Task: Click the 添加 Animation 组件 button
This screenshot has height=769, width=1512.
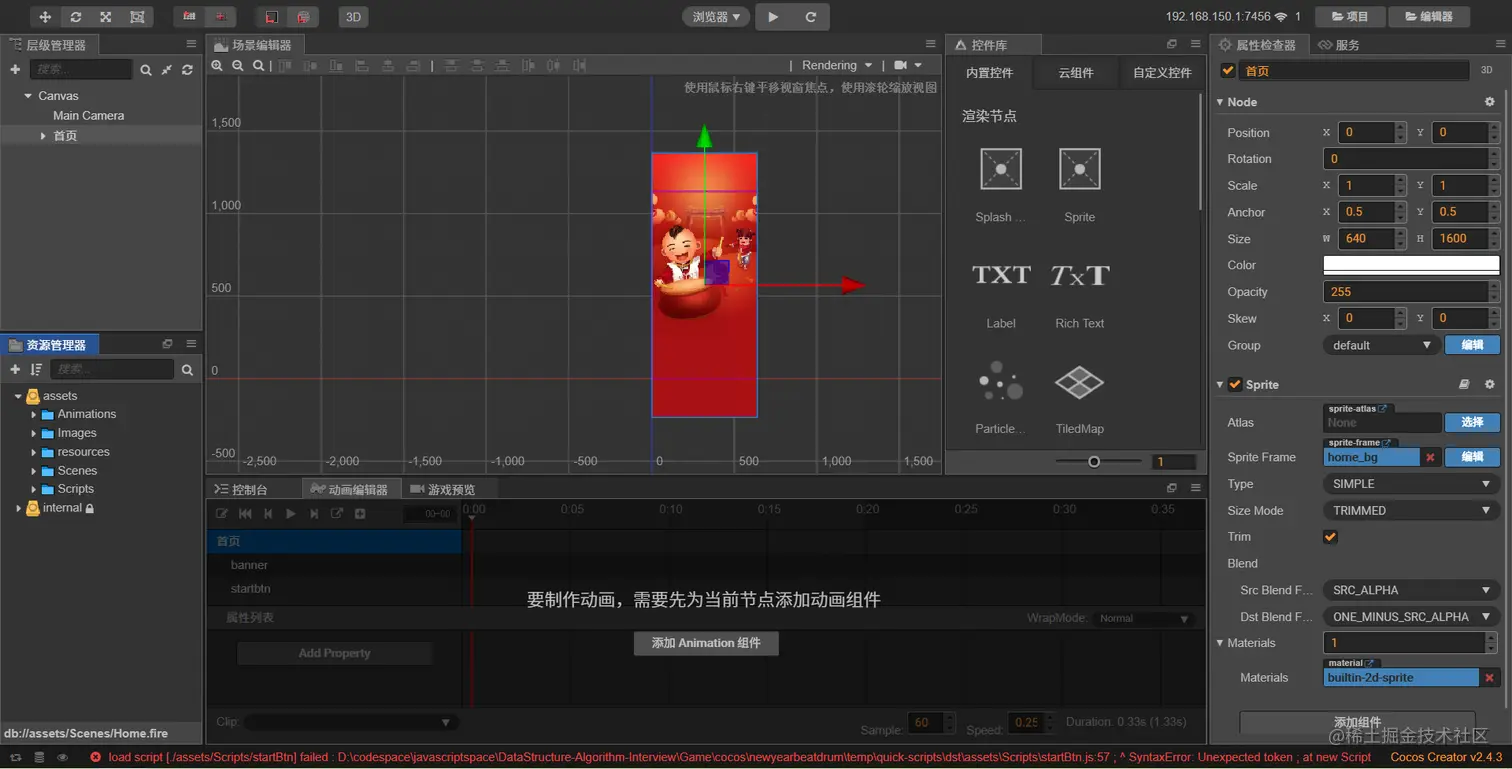Action: (x=706, y=643)
